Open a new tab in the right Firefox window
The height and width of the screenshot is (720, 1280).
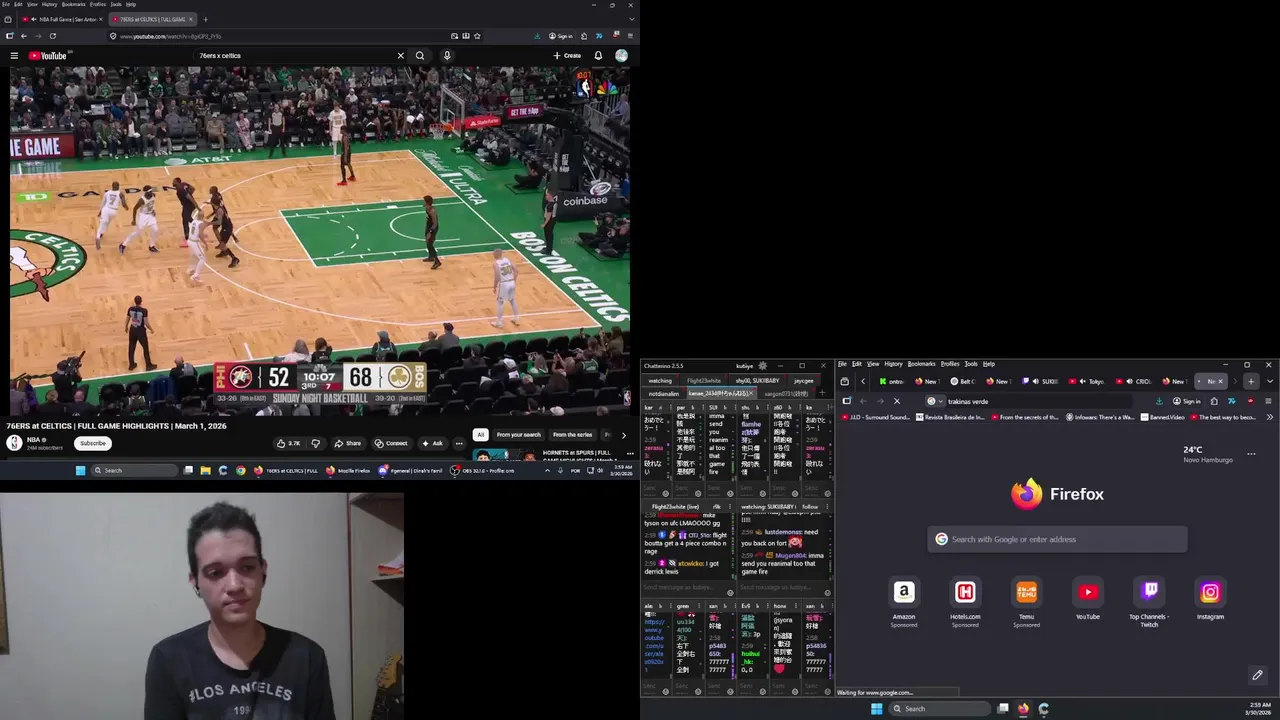(1251, 381)
